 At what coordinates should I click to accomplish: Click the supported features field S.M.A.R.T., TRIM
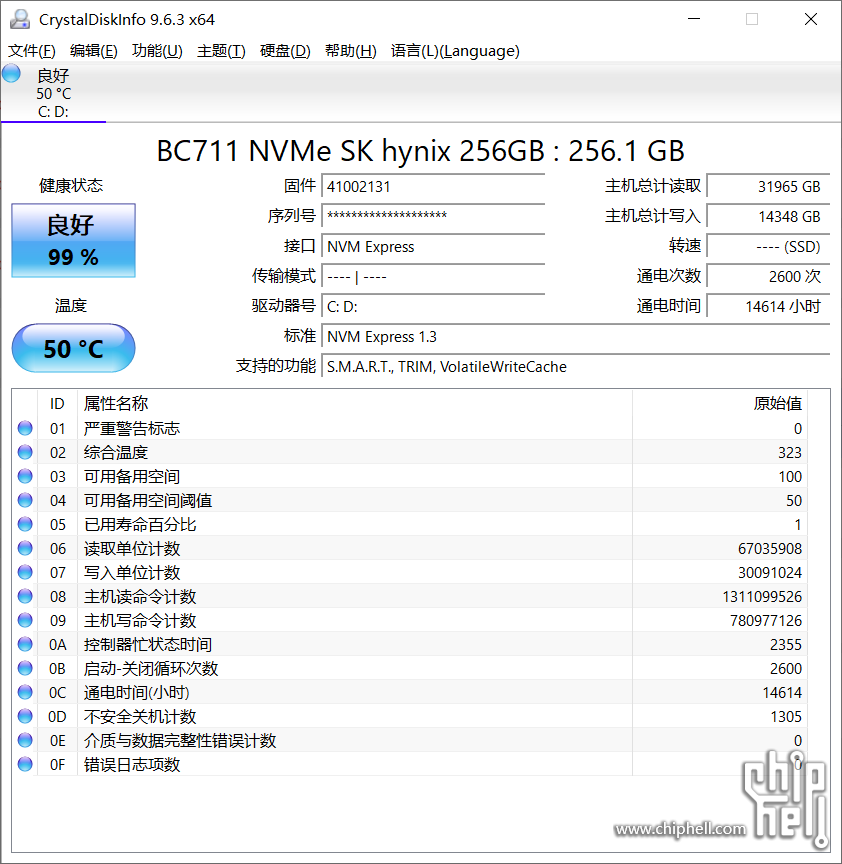[x=575, y=366]
